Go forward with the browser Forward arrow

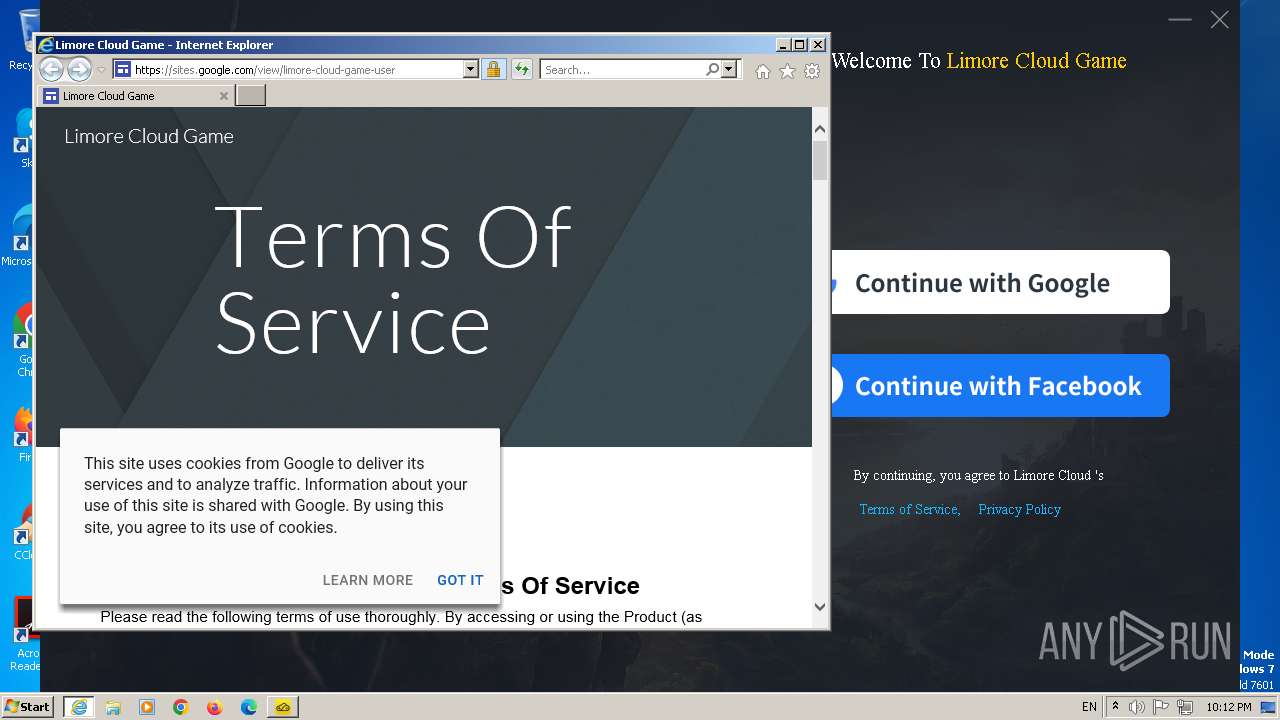click(79, 69)
